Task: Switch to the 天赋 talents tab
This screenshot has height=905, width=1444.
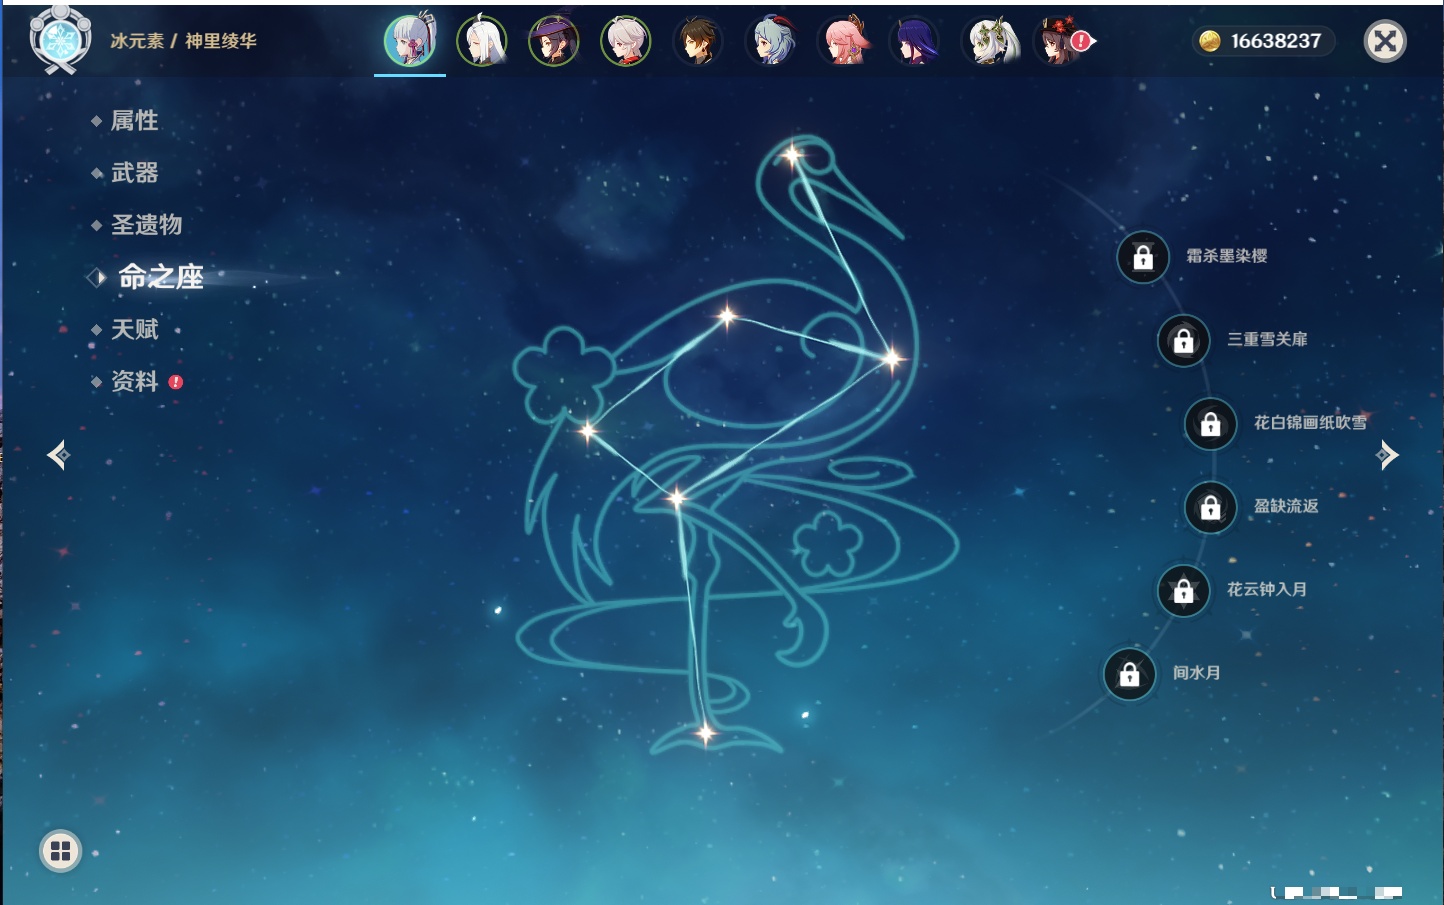Action: [x=135, y=329]
